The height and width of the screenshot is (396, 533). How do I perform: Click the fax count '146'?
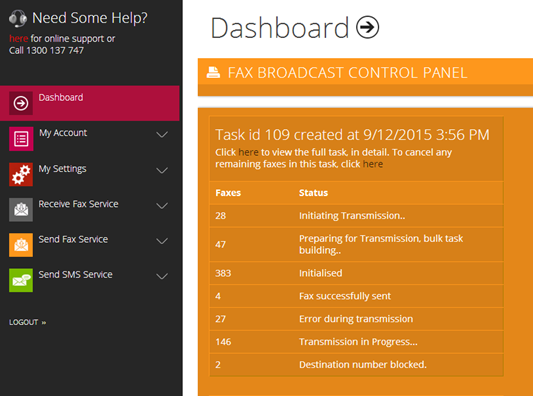(x=223, y=342)
